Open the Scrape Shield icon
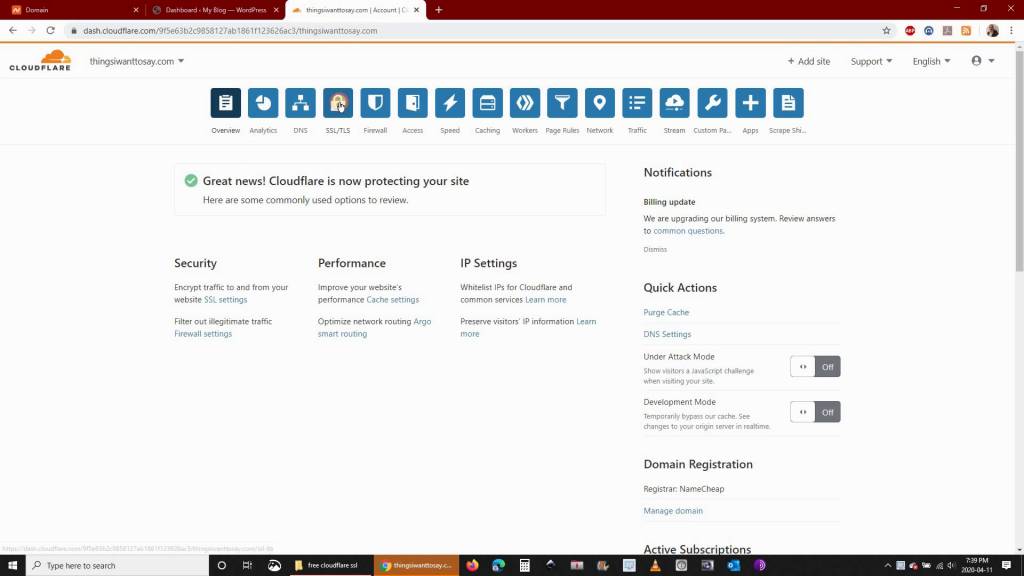The image size is (1024, 576). click(x=788, y=103)
